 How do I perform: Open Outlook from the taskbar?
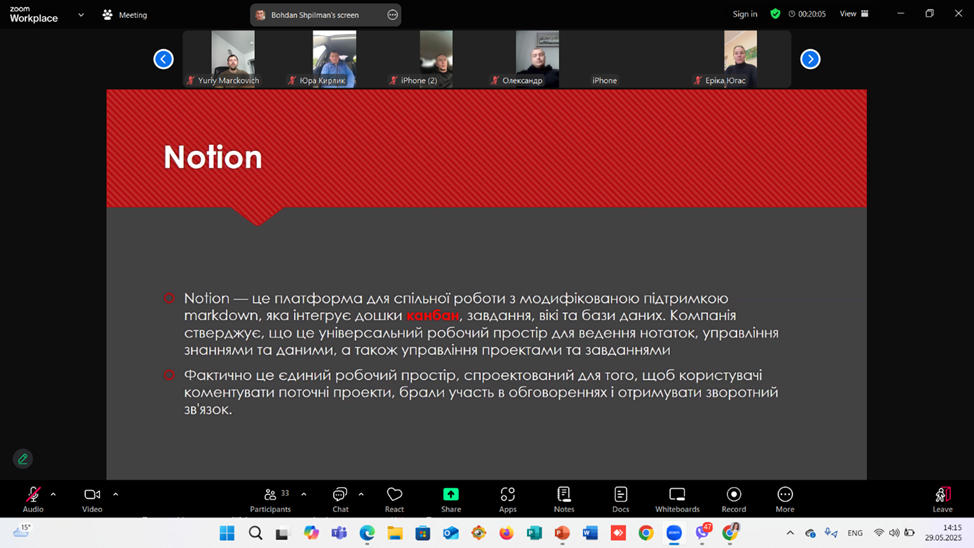[x=451, y=533]
